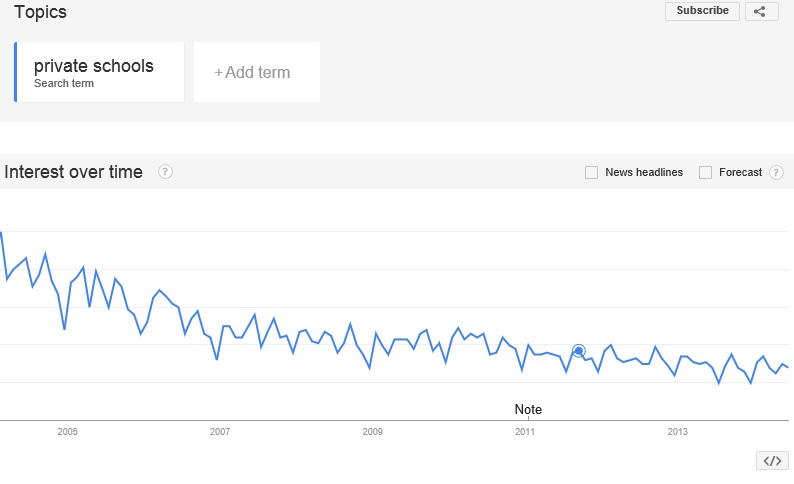The image size is (794, 484).
Task: Click the Add term box
Action: pyautogui.click(x=257, y=72)
